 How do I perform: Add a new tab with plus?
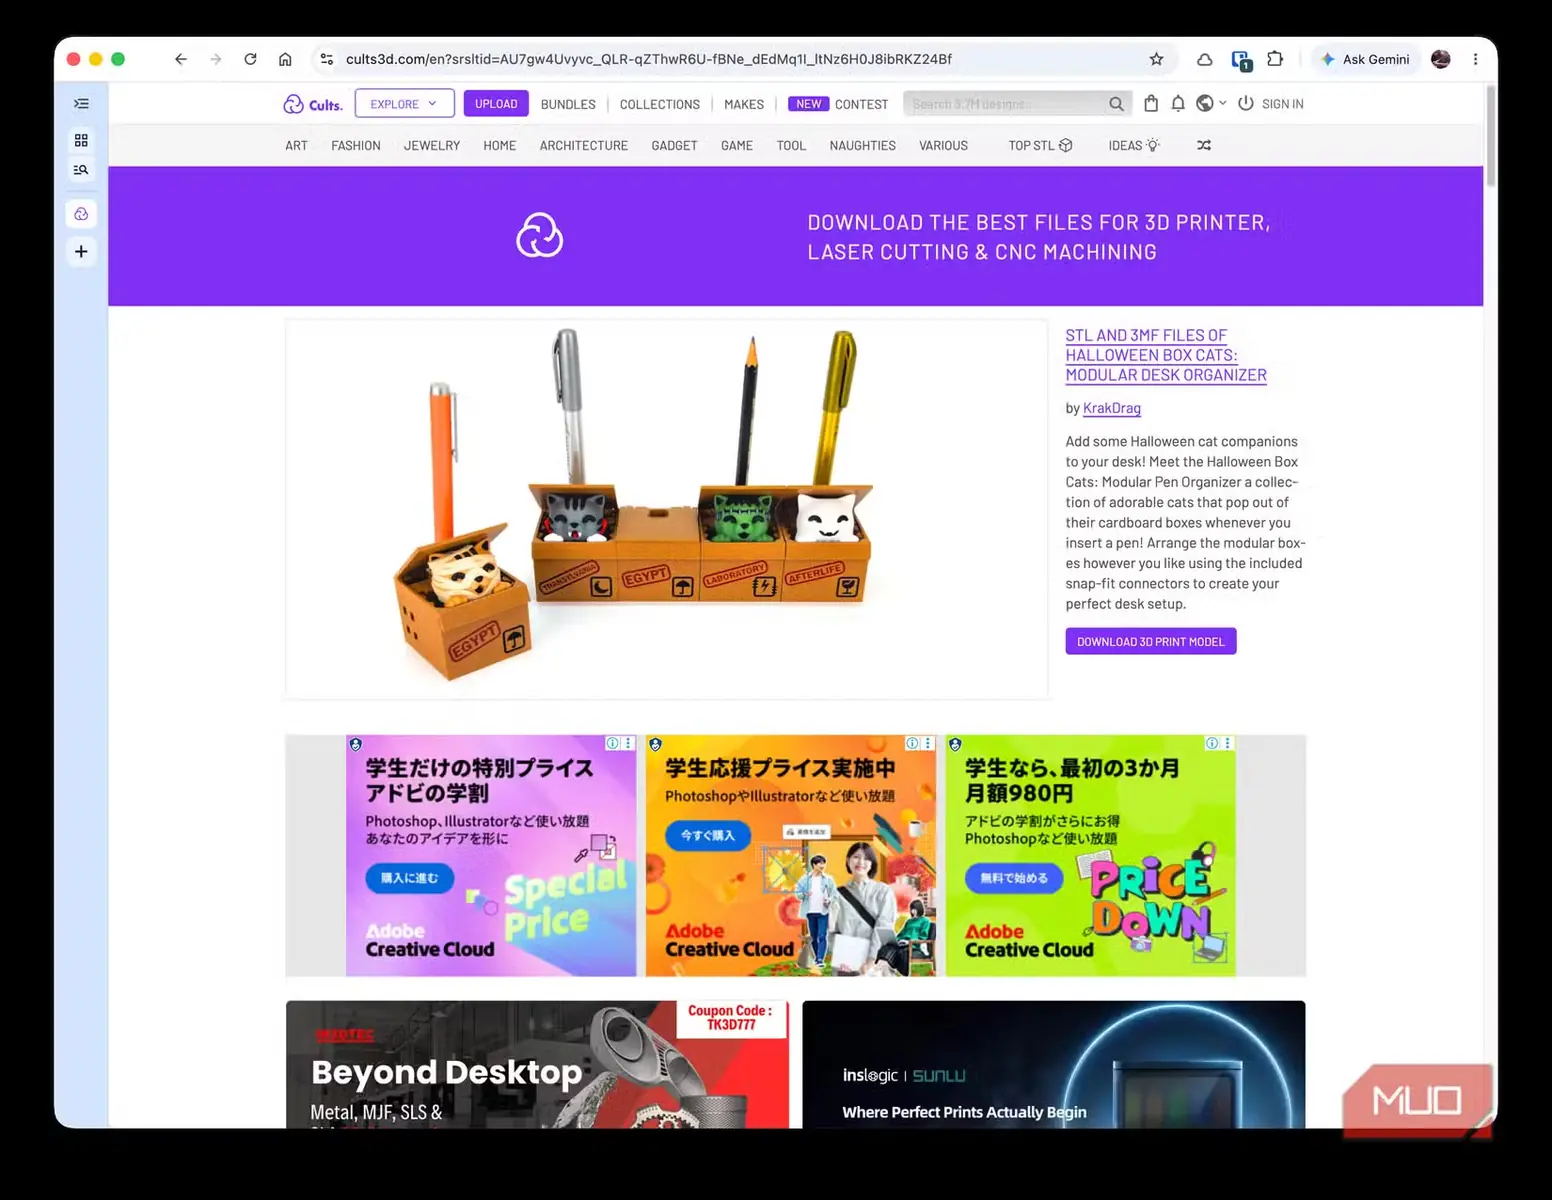tap(81, 252)
